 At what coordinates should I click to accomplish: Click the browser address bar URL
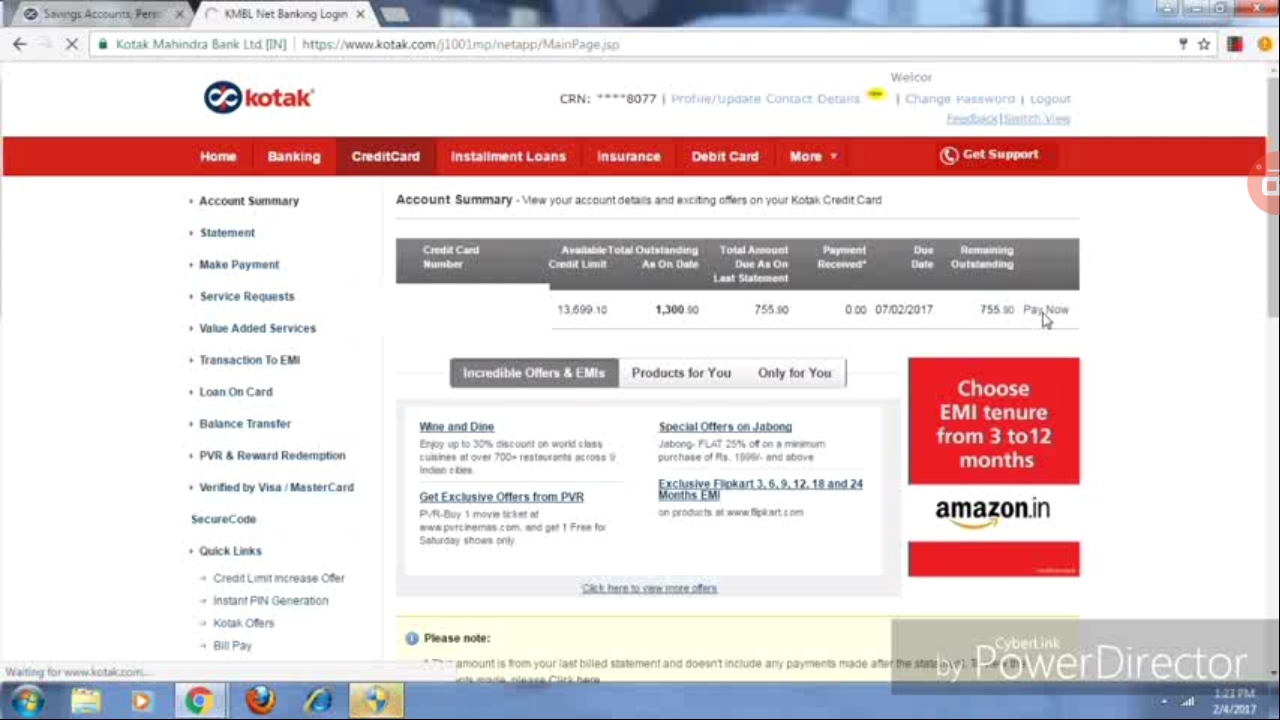coord(460,44)
